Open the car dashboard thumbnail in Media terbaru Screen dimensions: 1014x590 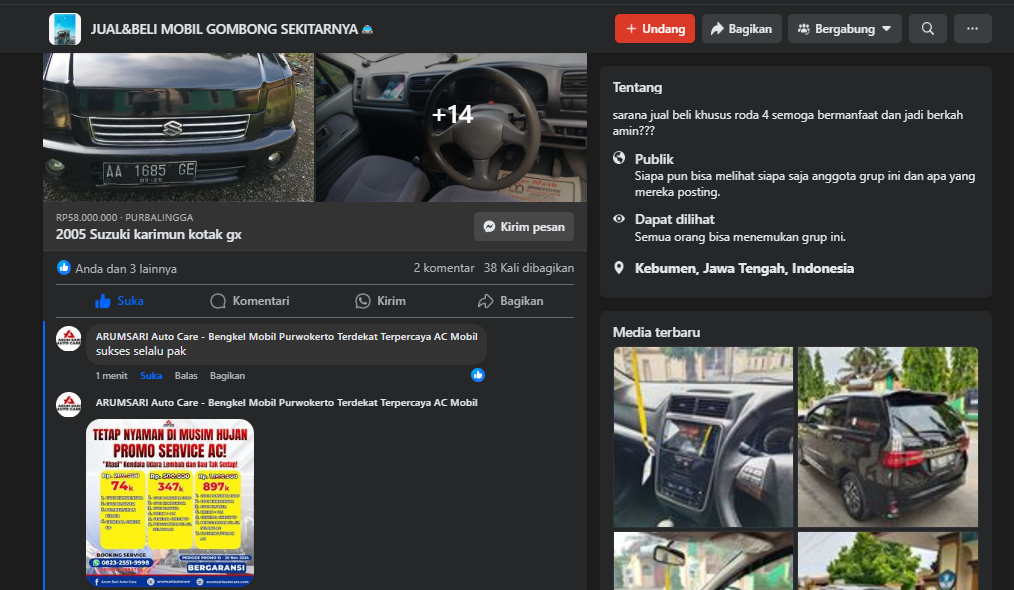703,437
